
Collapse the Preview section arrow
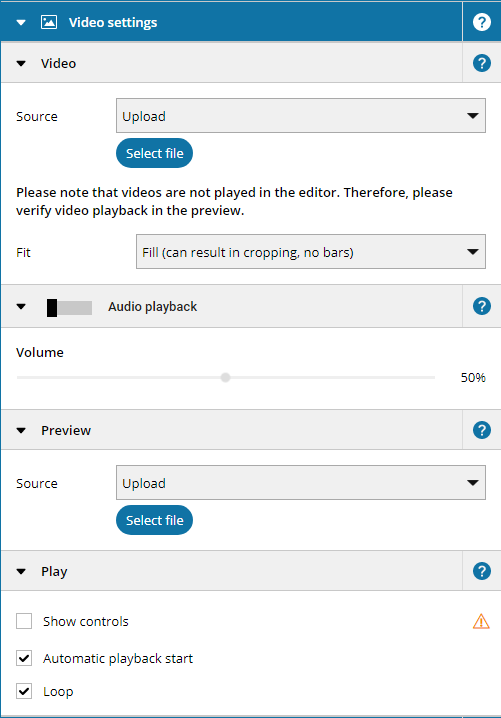pyautogui.click(x=21, y=430)
